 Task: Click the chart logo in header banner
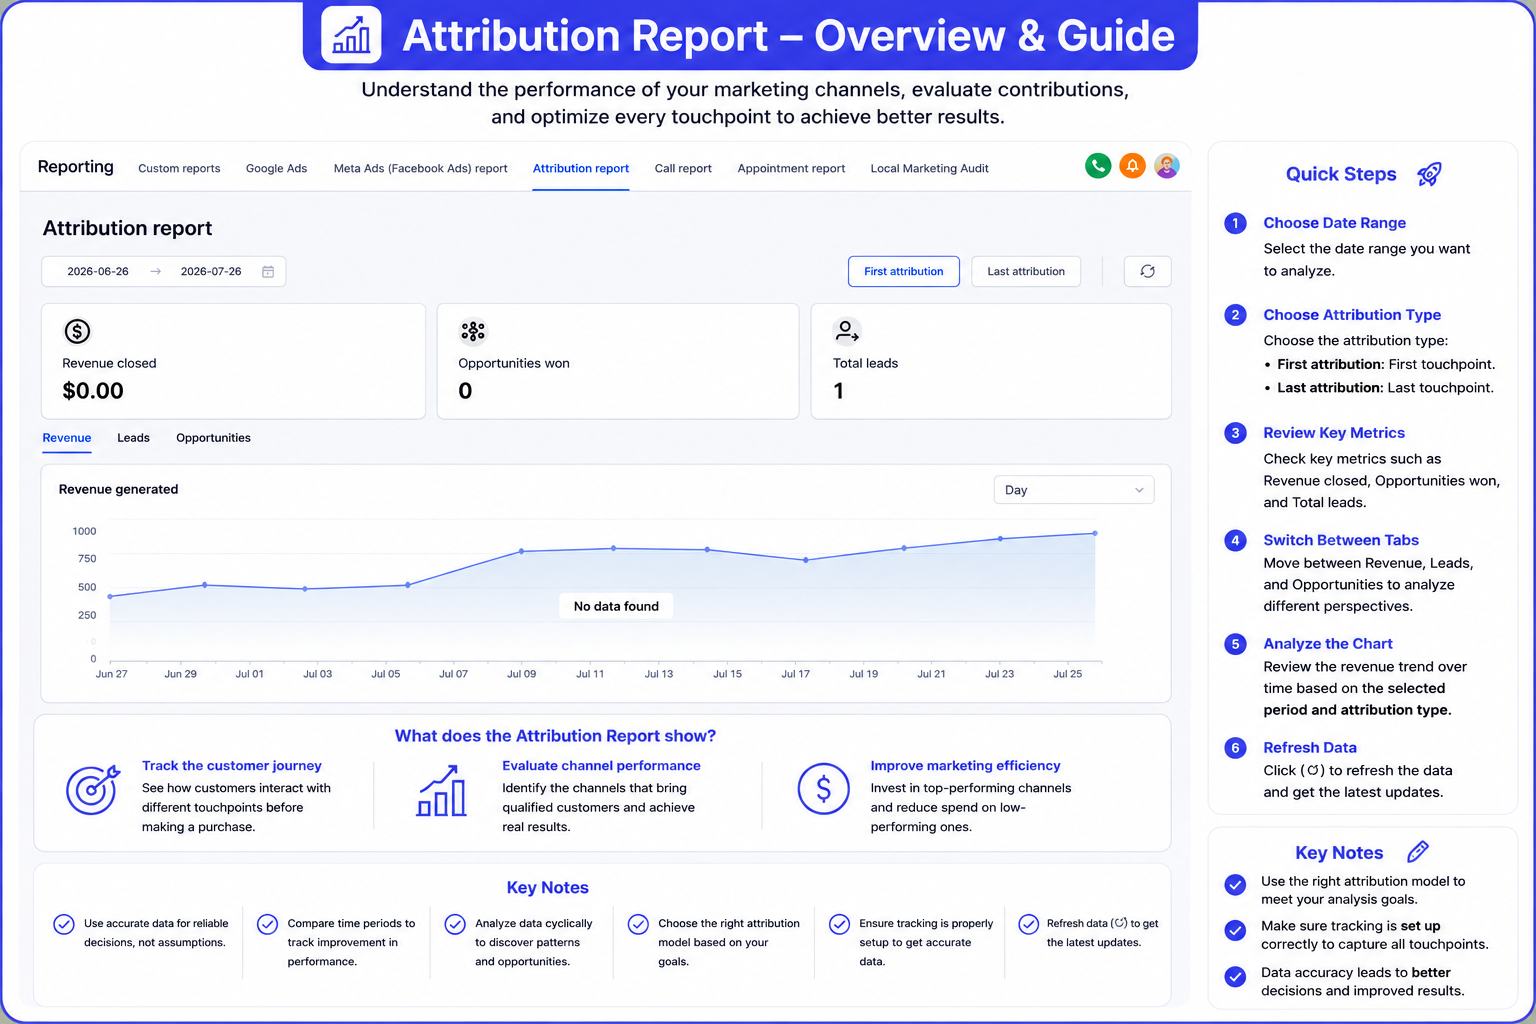351,35
